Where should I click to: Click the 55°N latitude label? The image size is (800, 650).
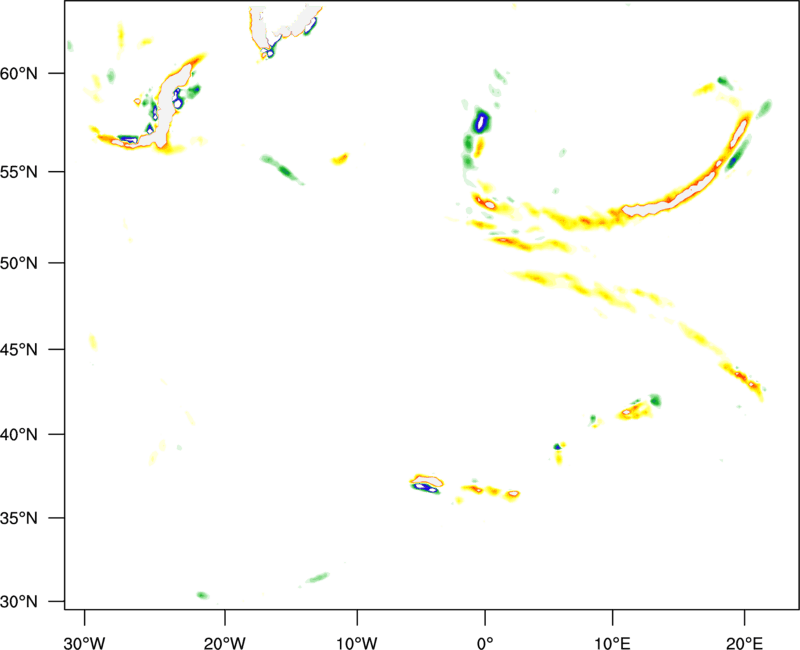coord(19,172)
